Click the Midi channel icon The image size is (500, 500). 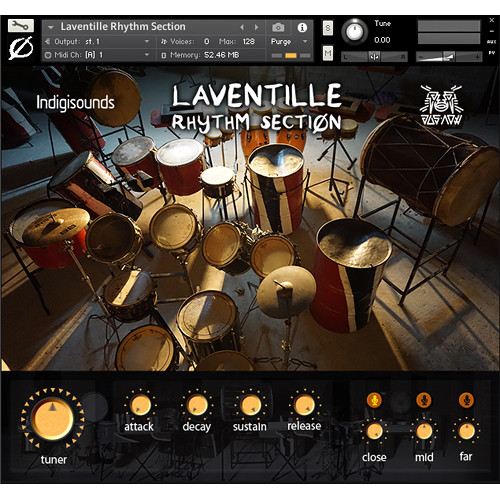tap(48, 55)
